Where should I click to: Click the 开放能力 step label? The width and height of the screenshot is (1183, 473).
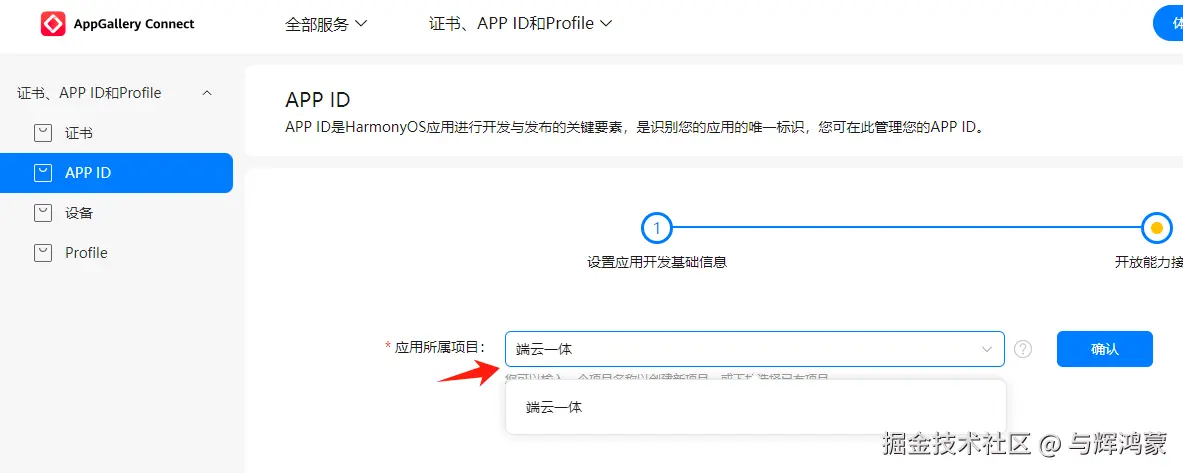[x=1148, y=263]
